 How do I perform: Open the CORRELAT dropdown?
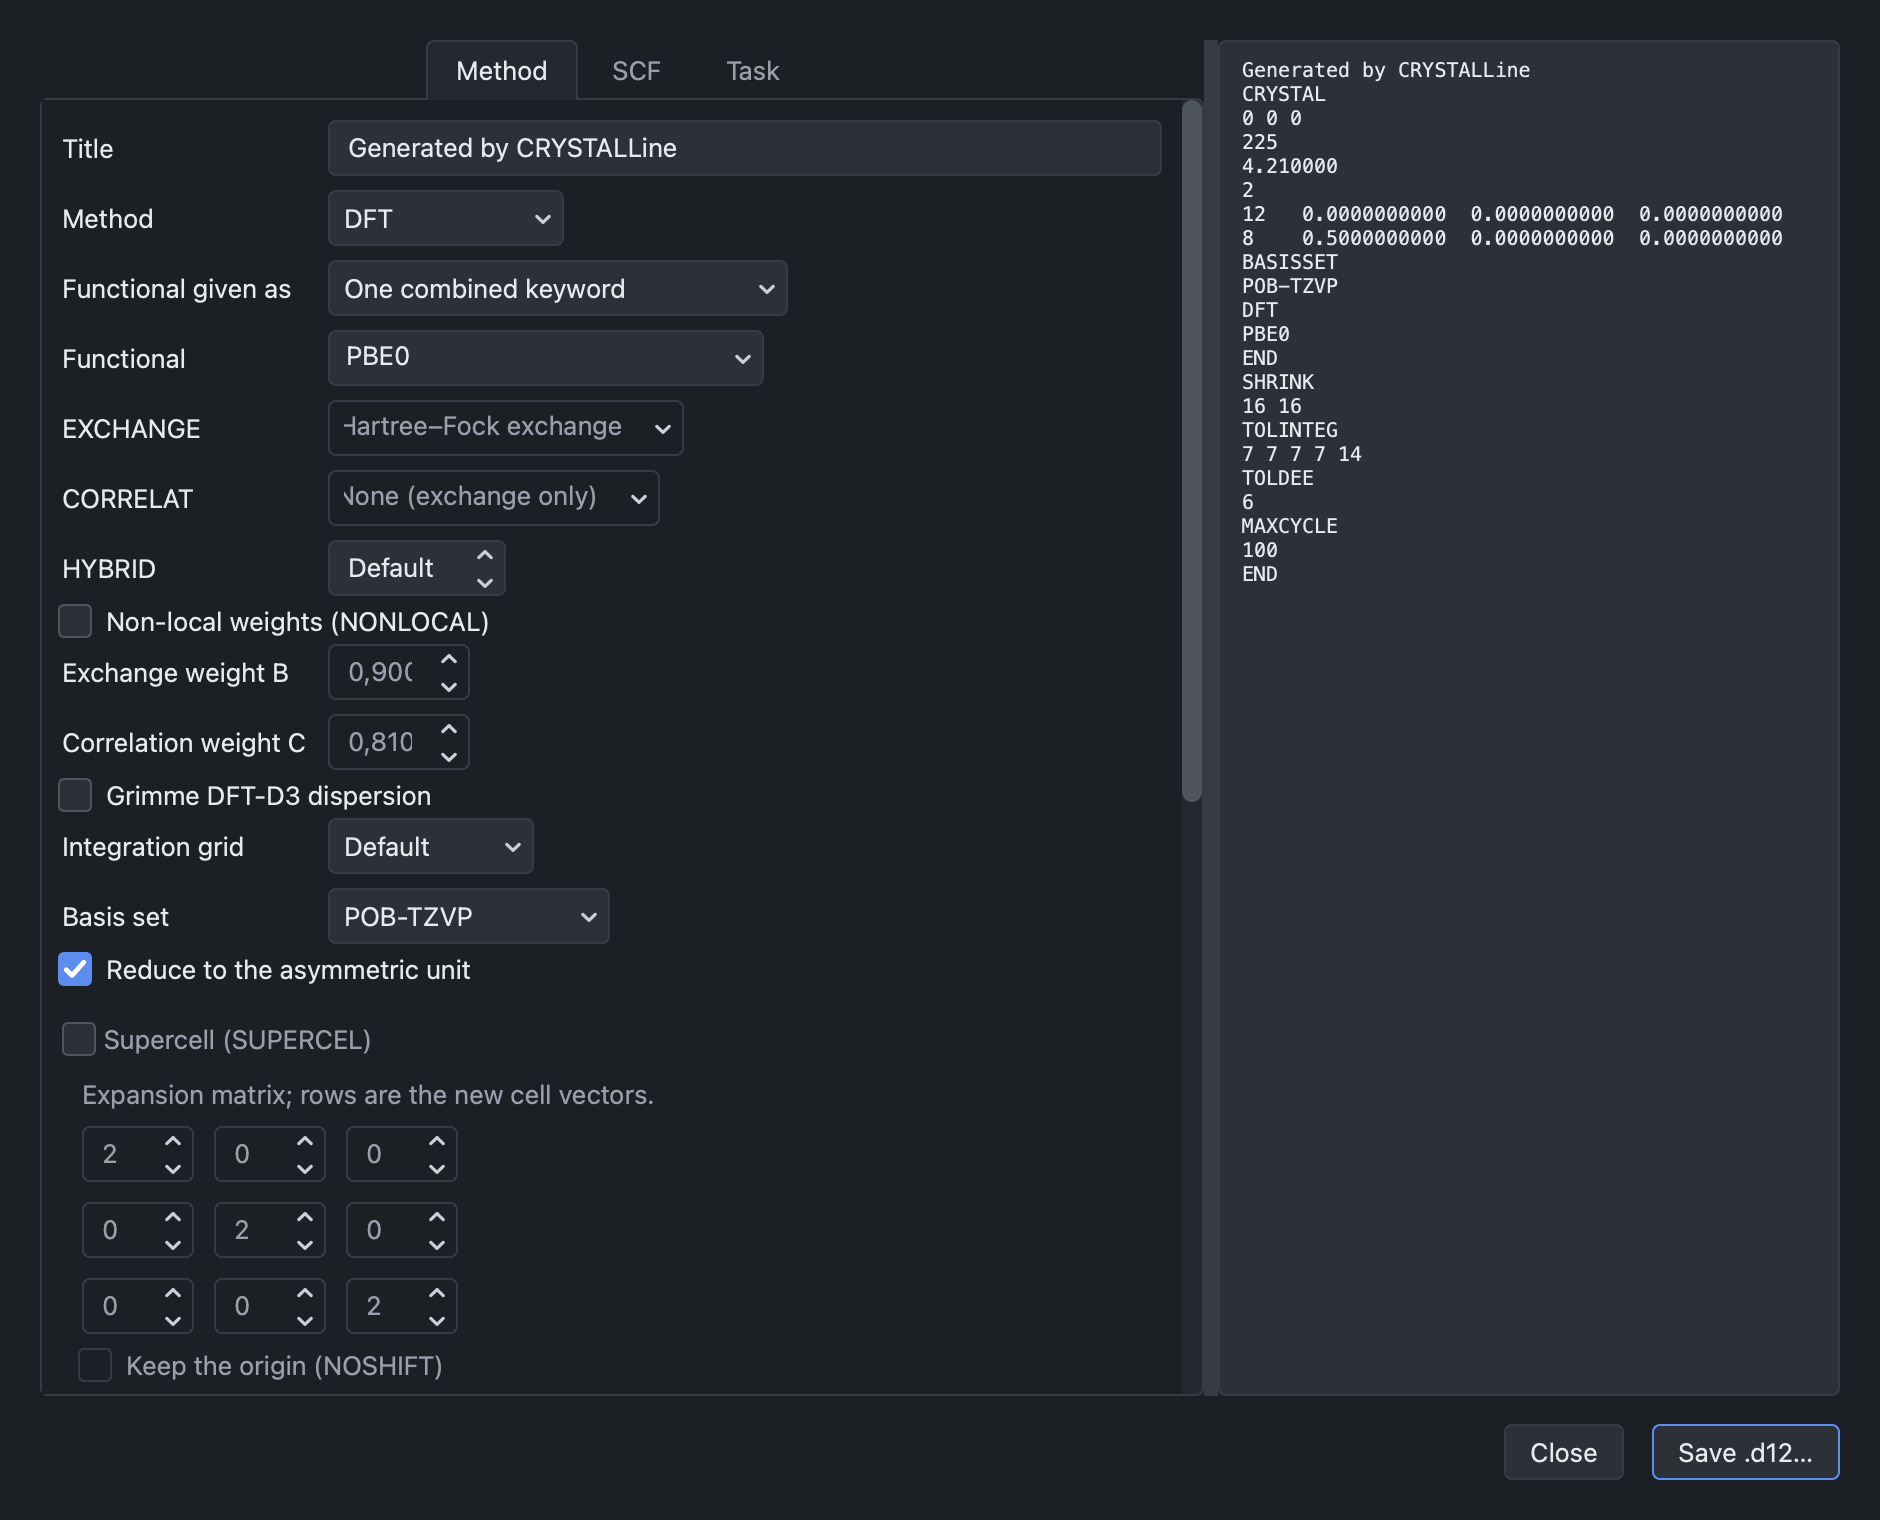pos(494,498)
